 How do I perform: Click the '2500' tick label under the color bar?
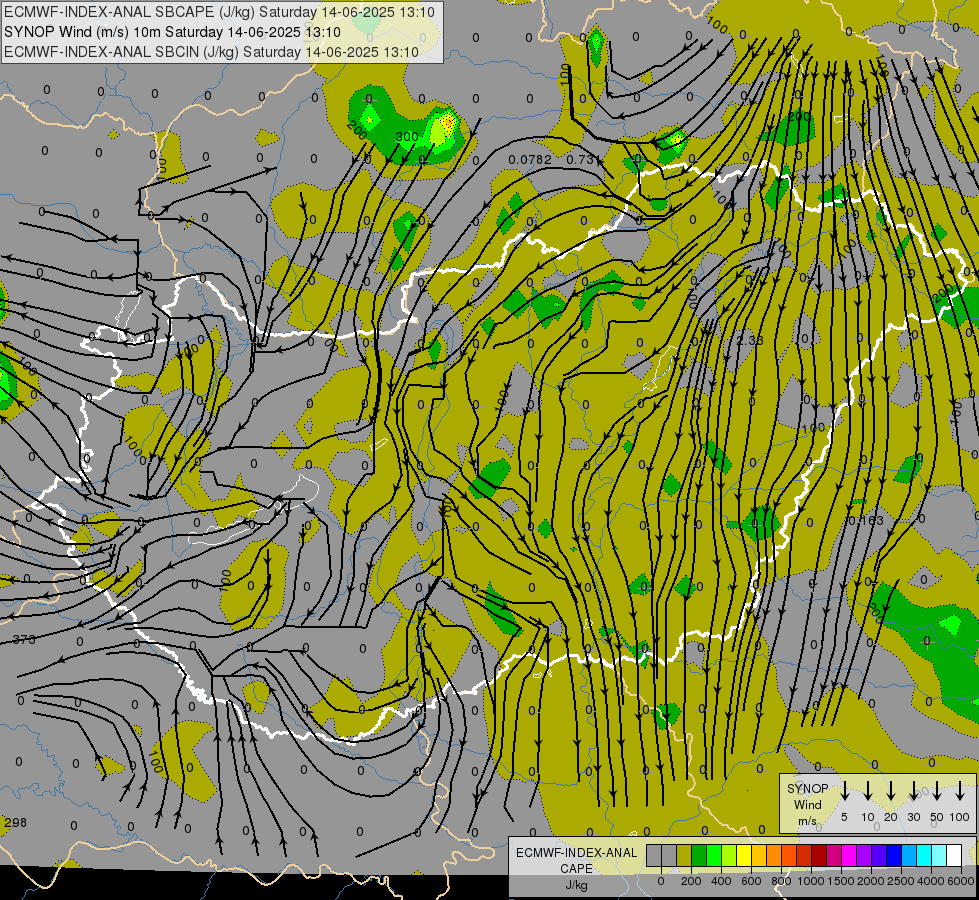[x=901, y=881]
